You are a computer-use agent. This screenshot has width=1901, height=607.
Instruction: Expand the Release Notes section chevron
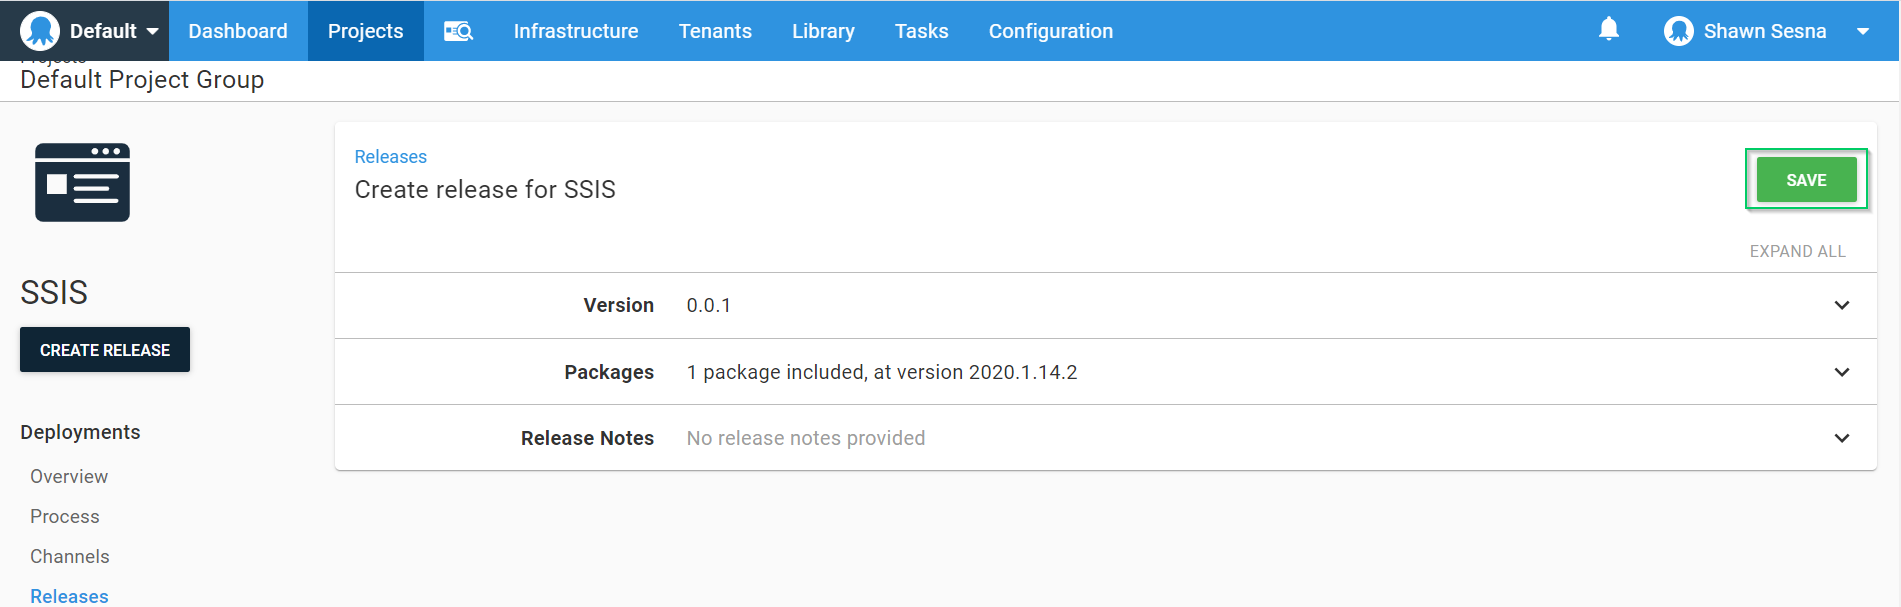pos(1841,438)
